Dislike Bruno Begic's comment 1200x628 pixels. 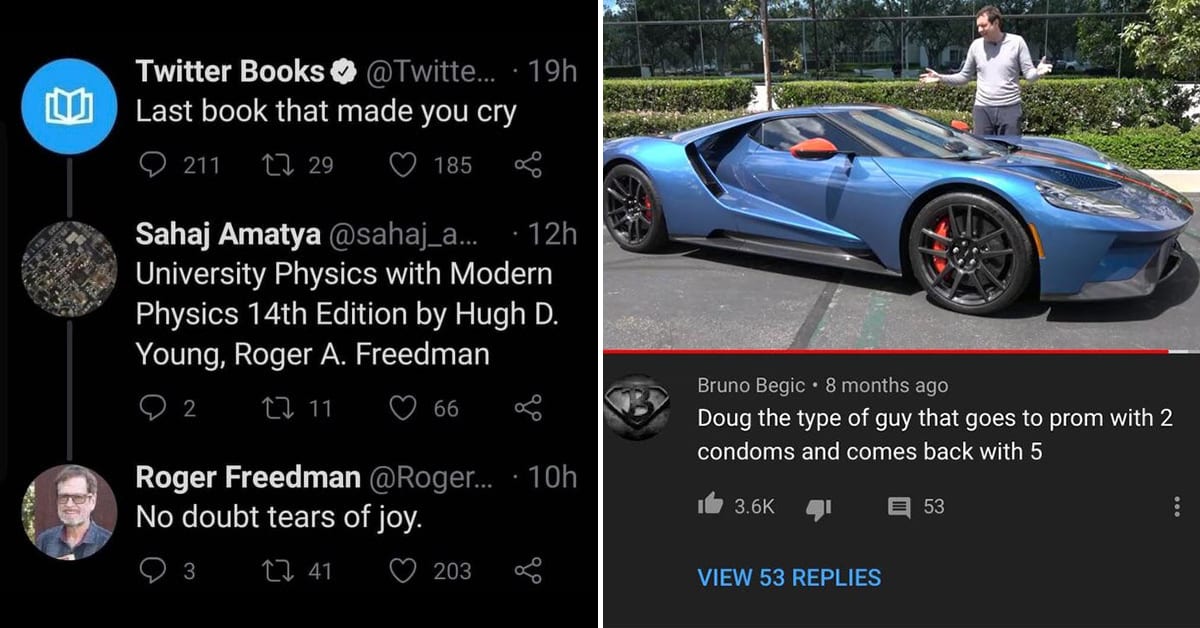[819, 508]
